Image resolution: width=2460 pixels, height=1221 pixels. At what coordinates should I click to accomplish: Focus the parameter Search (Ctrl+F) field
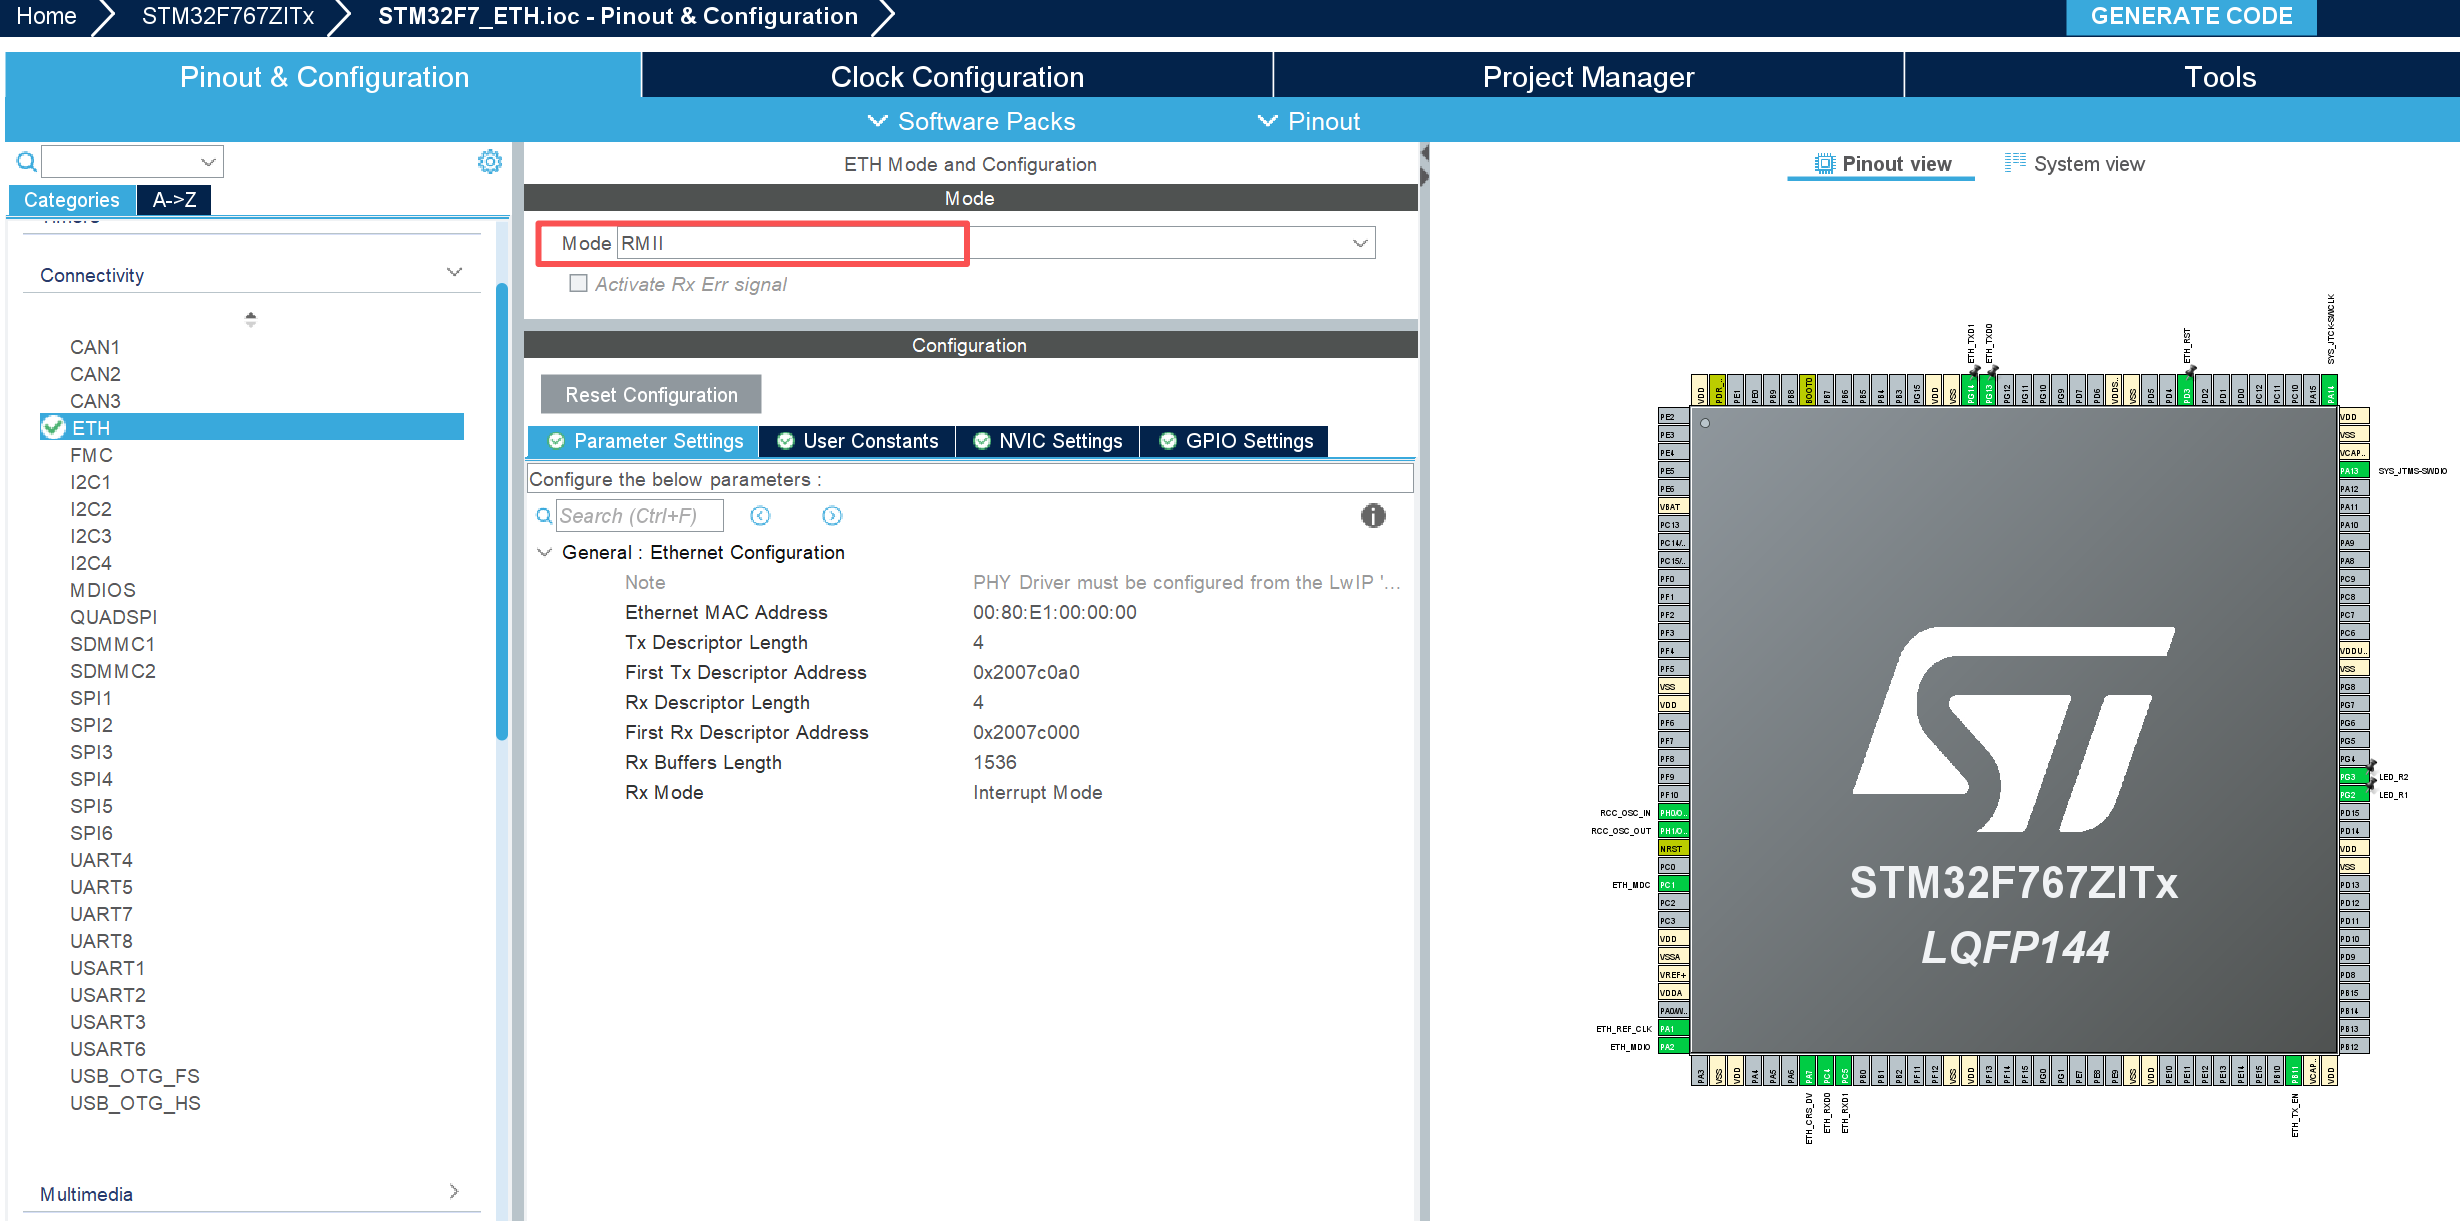(639, 516)
